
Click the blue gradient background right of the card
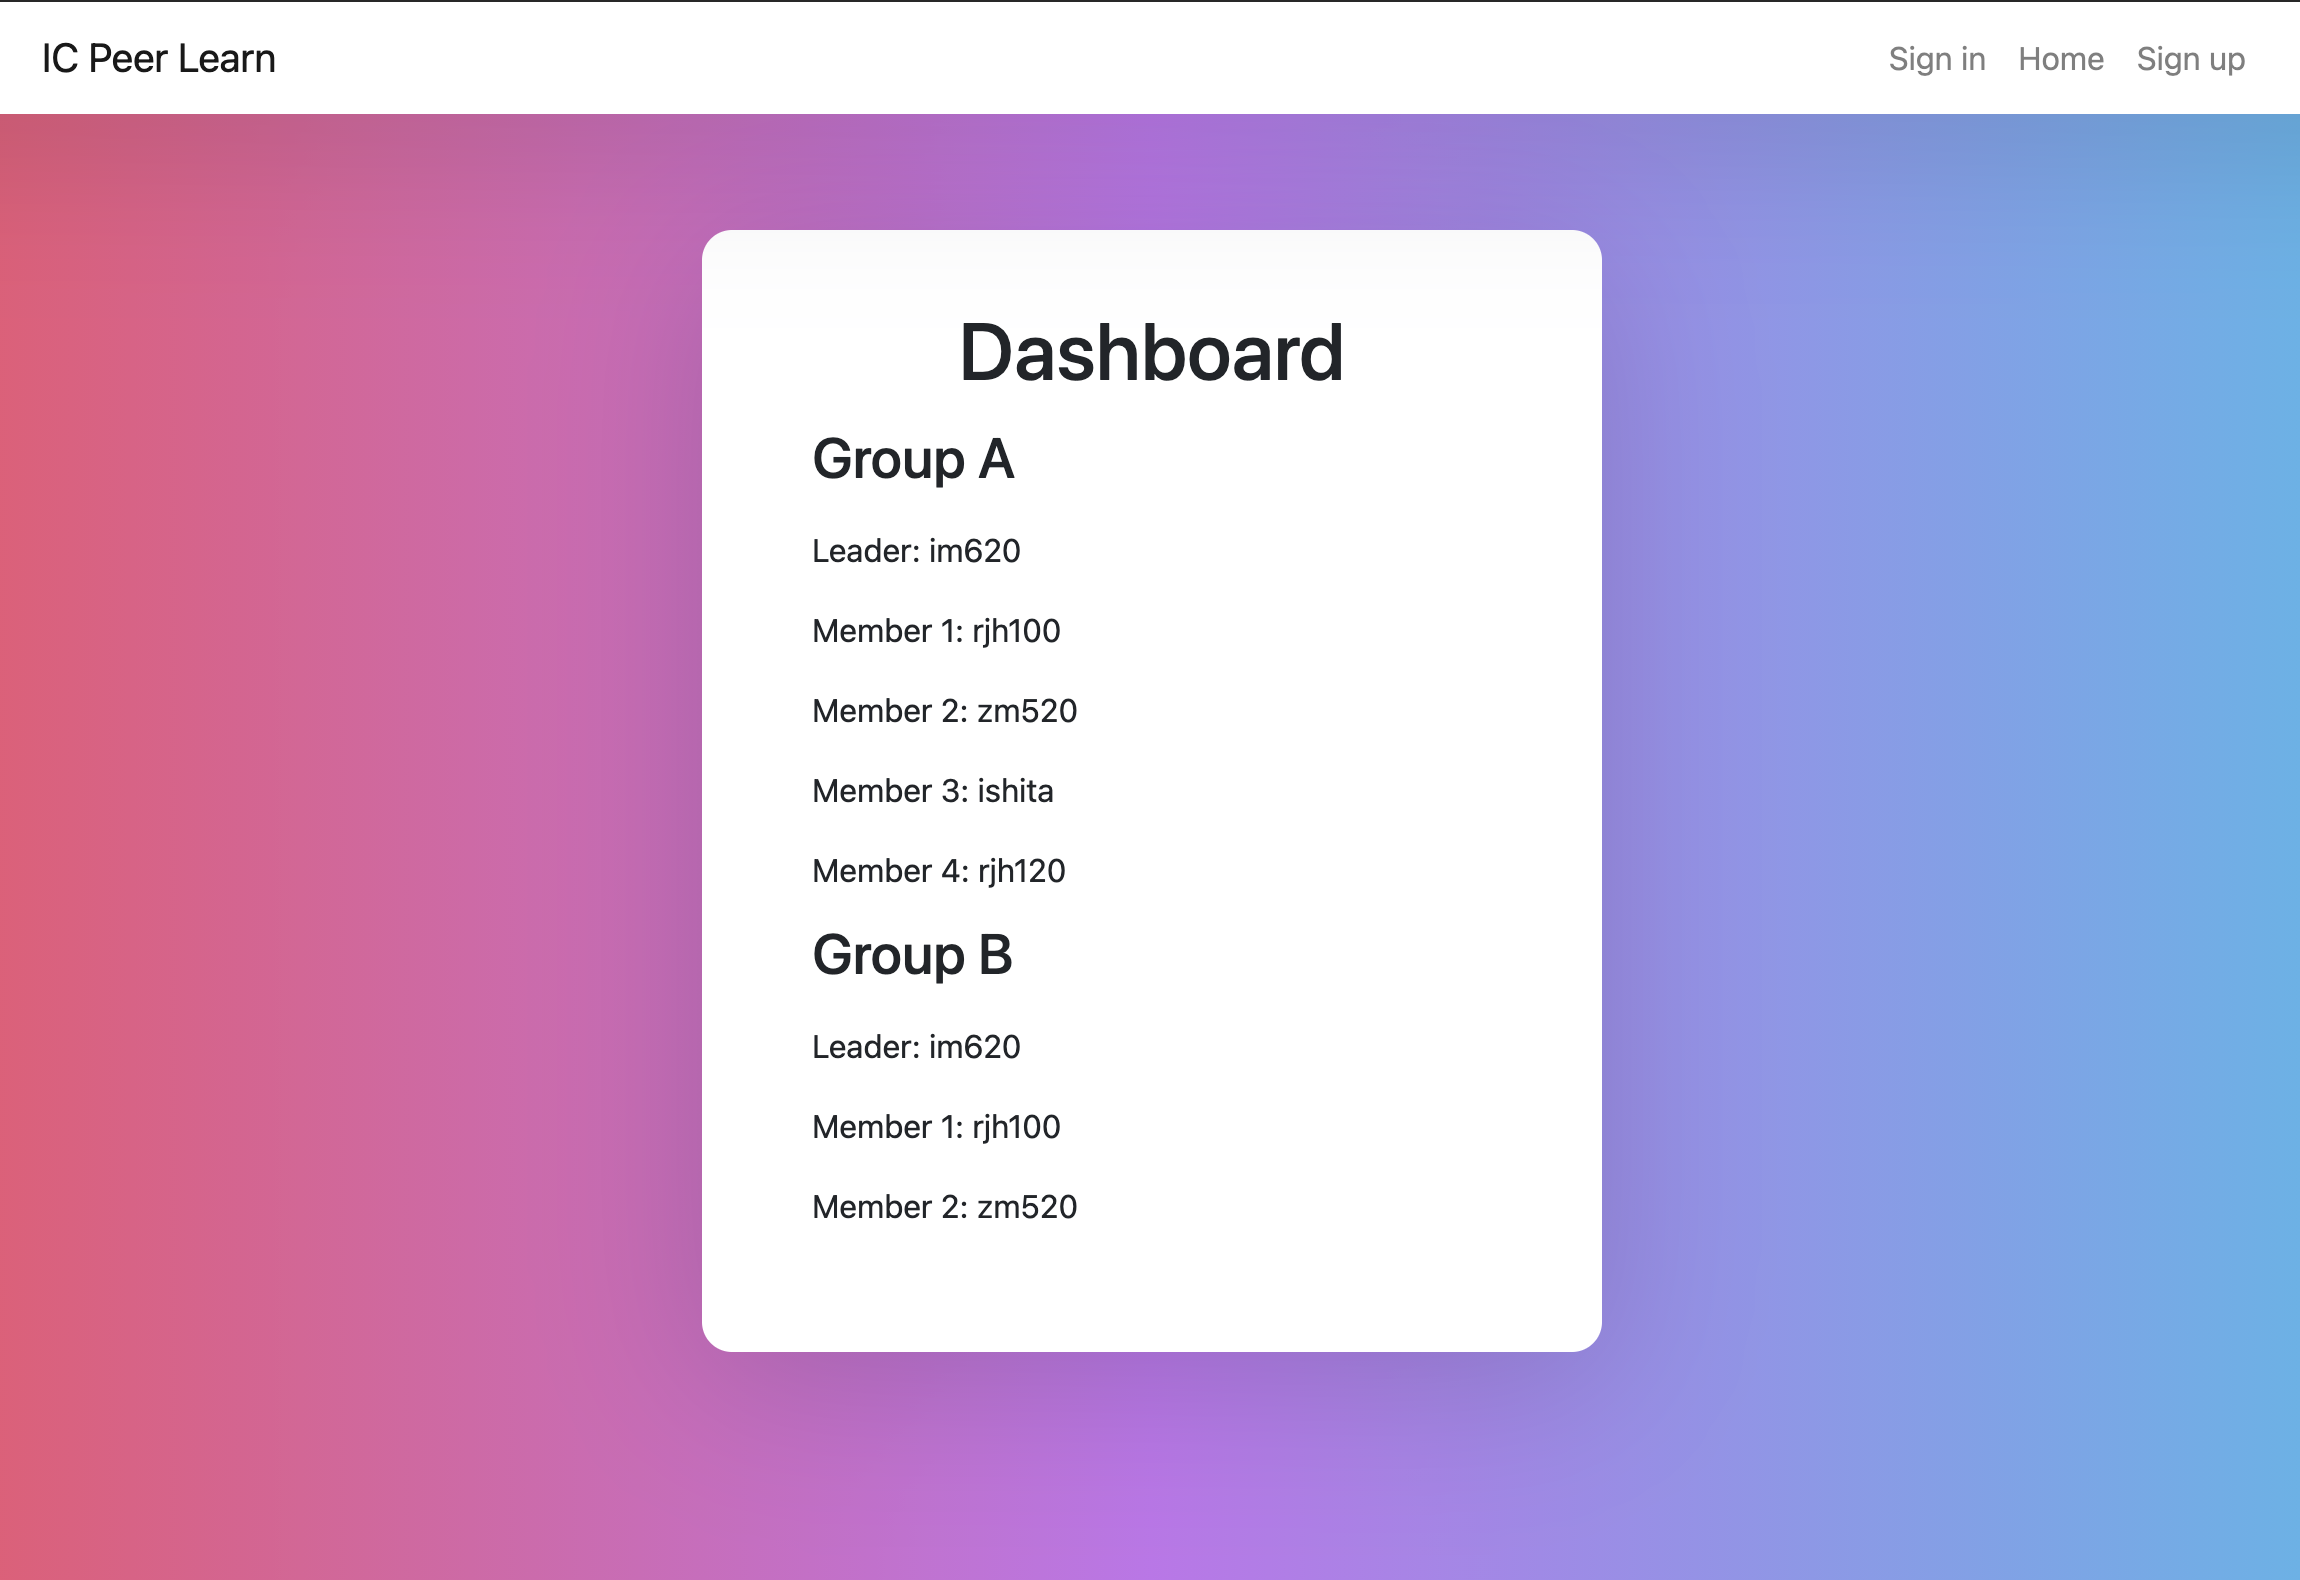pyautogui.click(x=1950, y=800)
